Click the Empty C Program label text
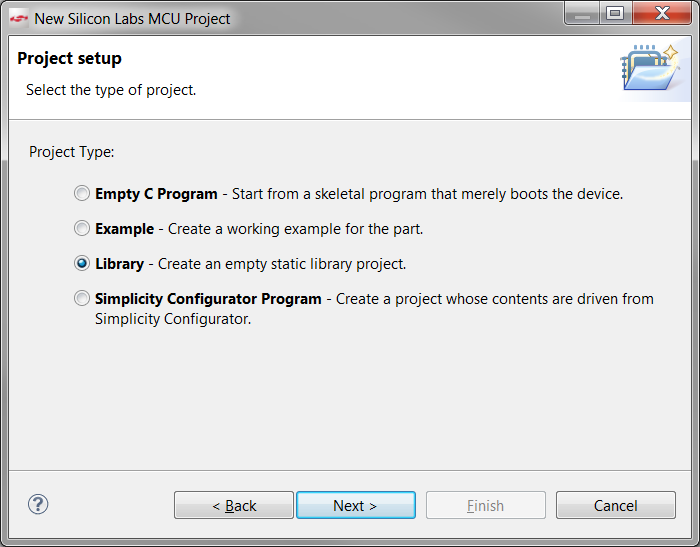The height and width of the screenshot is (547, 700). tap(156, 194)
